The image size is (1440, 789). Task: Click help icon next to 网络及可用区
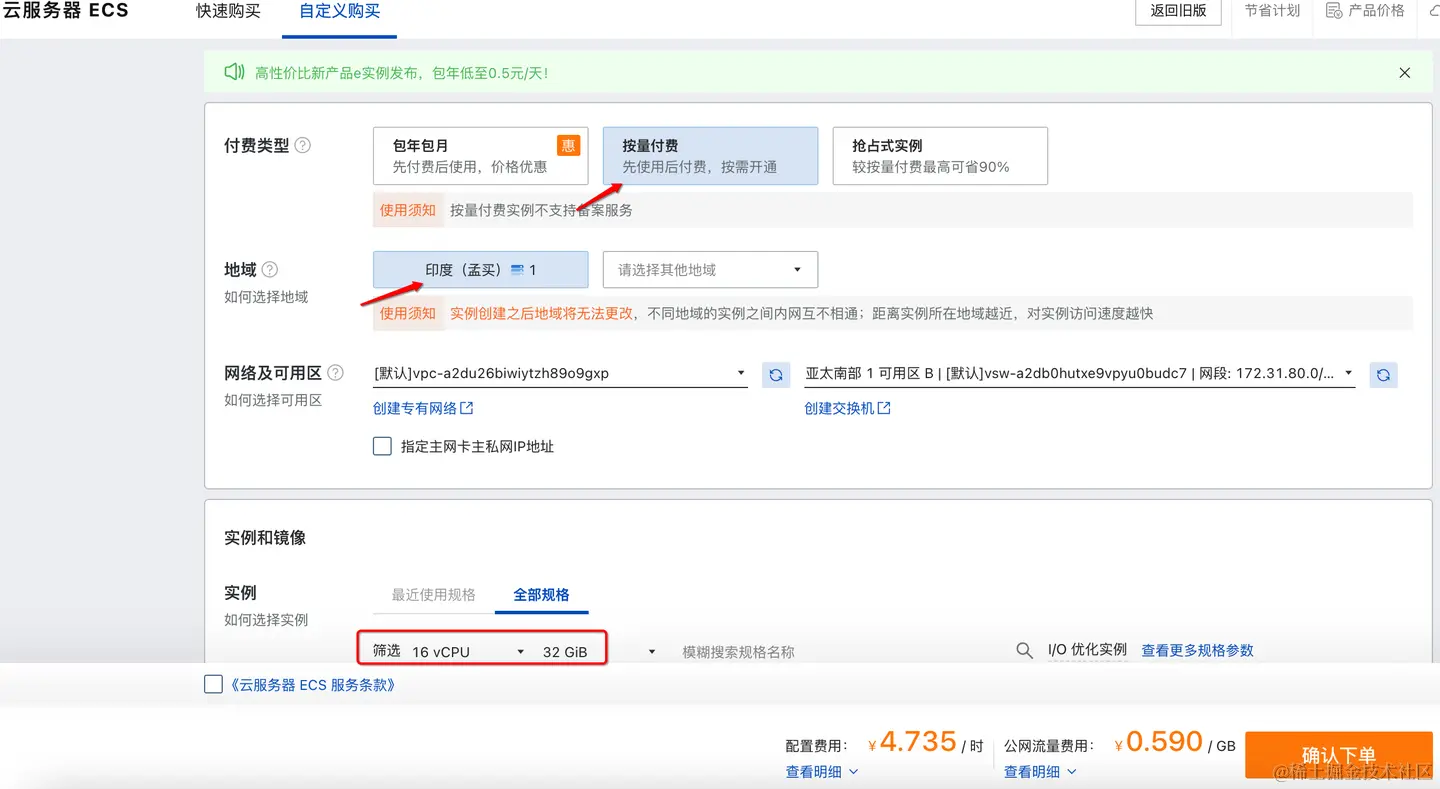335,373
